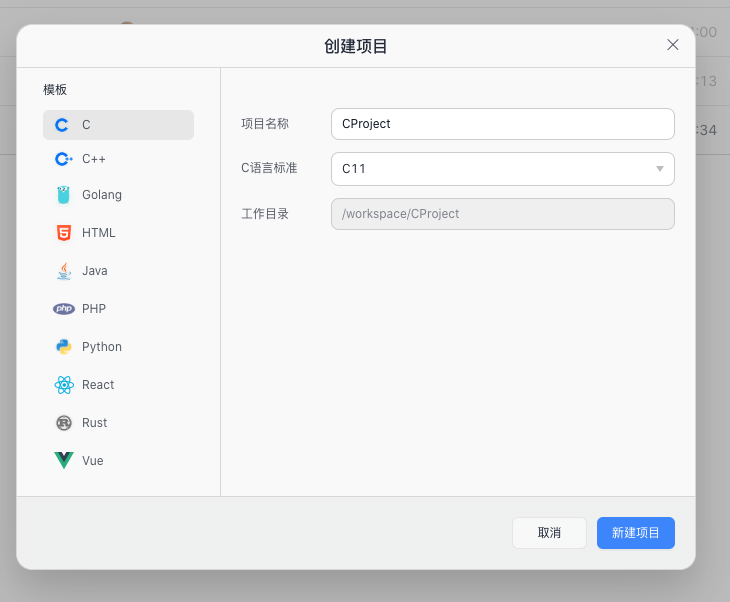Choose the Java coffee cup icon
The height and width of the screenshot is (602, 730).
point(64,271)
